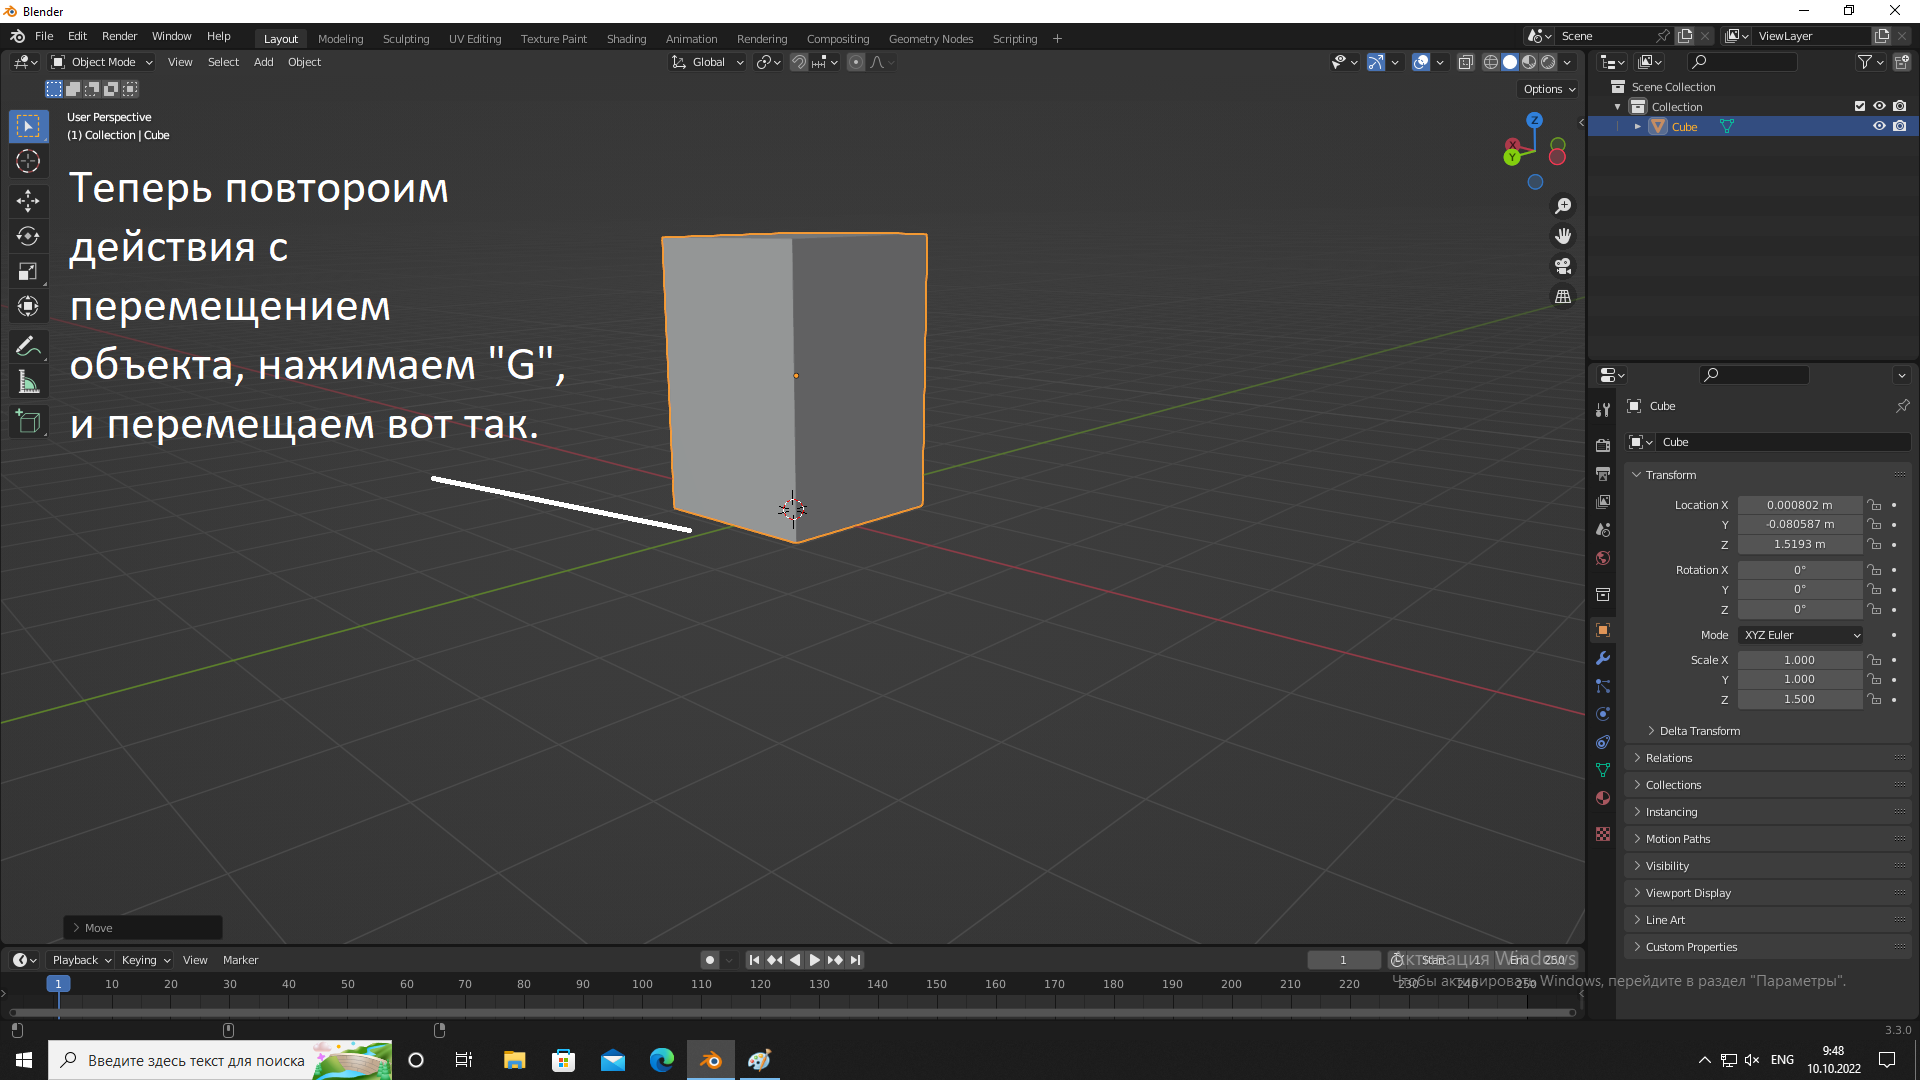The height and width of the screenshot is (1080, 1920).
Task: Open the Object Data mesh properties tab
Action: coord(1603,770)
